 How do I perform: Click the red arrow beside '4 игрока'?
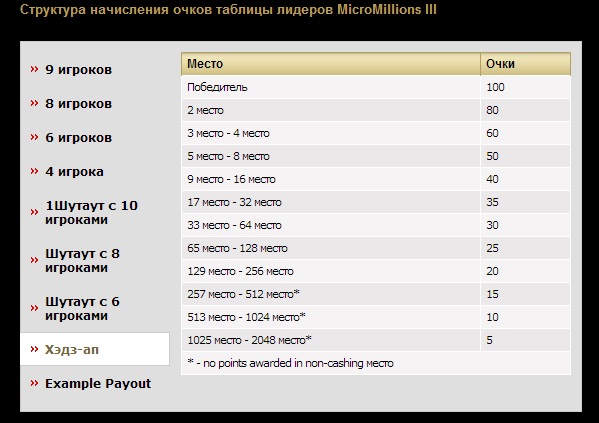34,171
